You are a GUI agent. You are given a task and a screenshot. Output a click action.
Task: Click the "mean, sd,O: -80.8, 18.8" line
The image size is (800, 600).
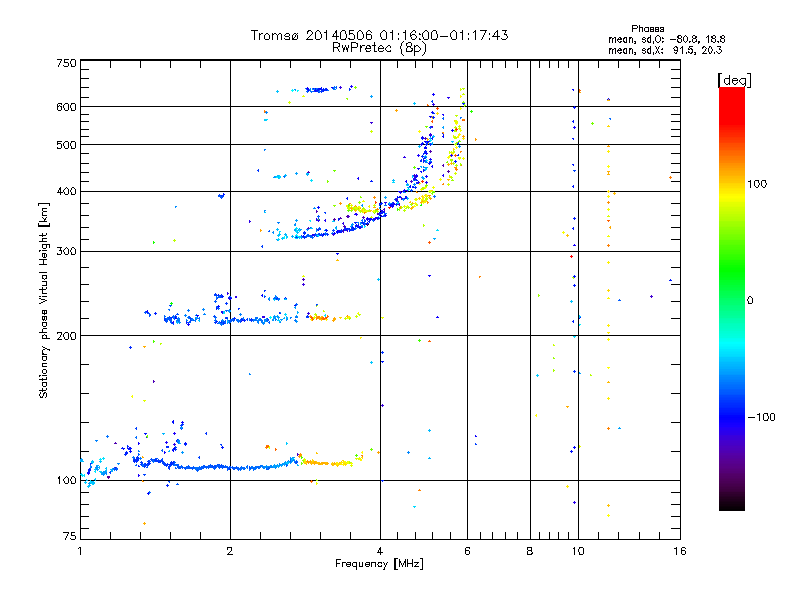point(666,39)
